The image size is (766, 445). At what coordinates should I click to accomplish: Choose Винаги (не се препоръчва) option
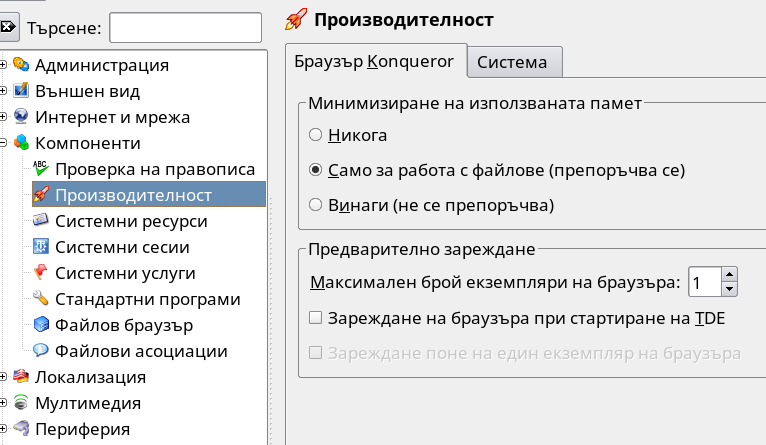tap(316, 205)
